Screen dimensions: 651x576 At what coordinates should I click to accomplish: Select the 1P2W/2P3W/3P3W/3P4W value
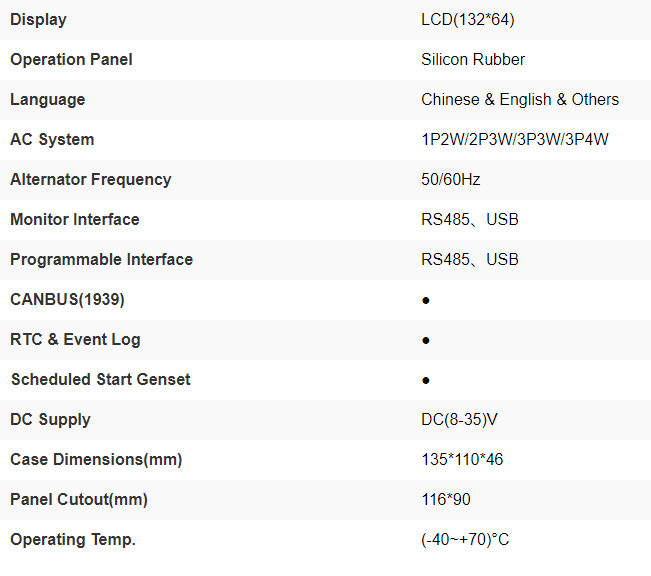click(x=515, y=140)
